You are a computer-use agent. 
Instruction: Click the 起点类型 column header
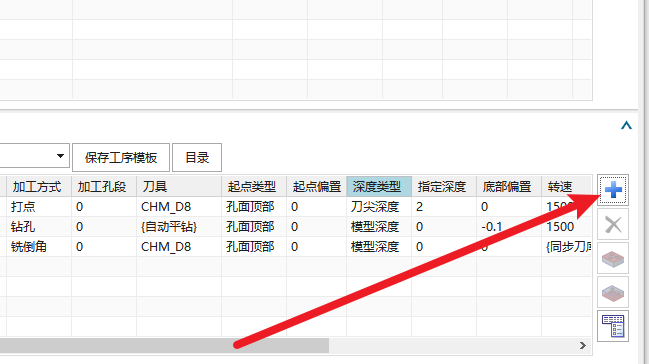(254, 186)
